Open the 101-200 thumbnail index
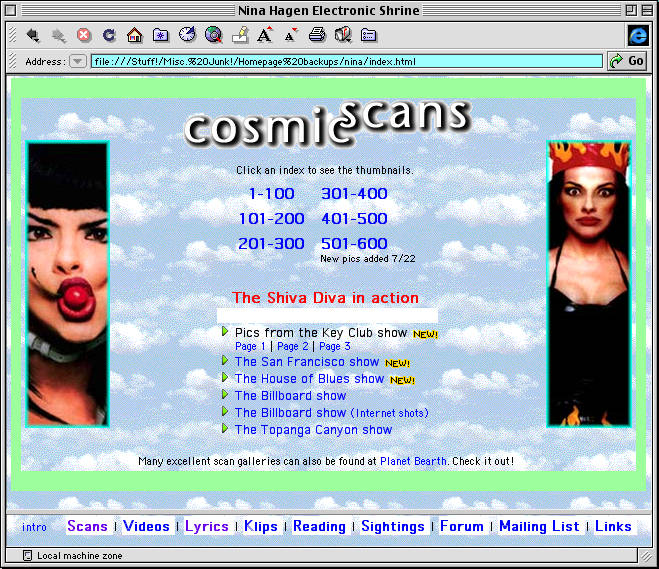659x569 pixels. [271, 219]
